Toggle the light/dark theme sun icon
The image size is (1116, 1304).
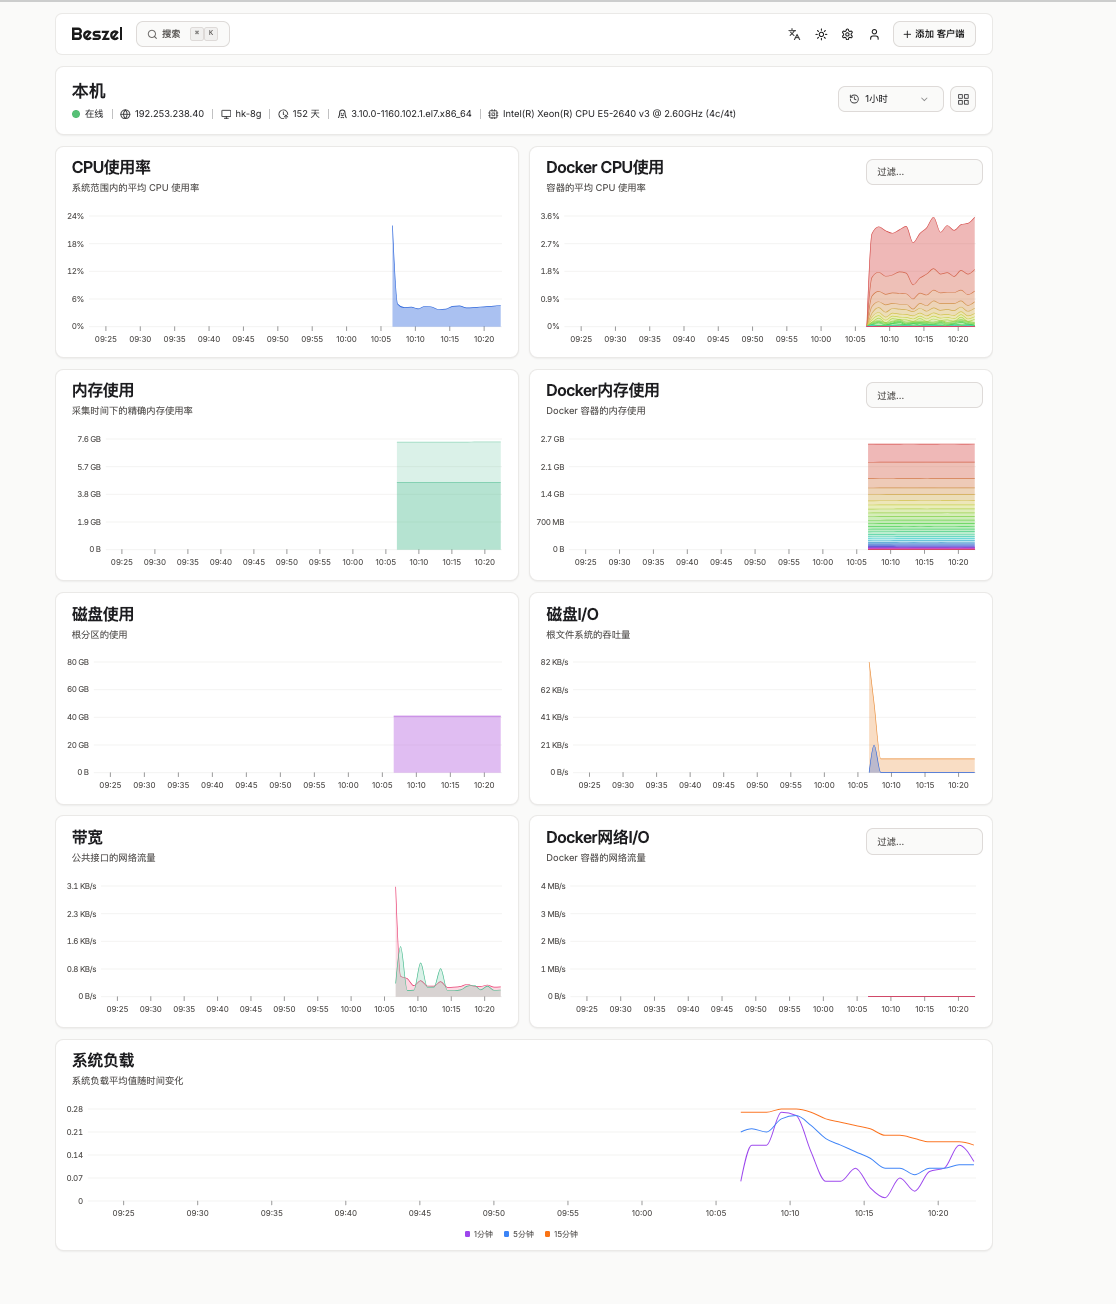tap(821, 34)
